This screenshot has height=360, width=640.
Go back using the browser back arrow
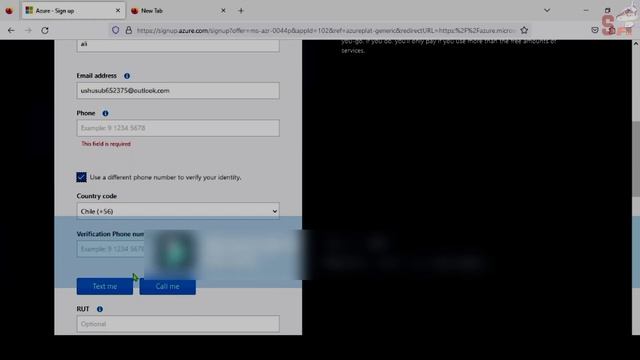tap(11, 30)
